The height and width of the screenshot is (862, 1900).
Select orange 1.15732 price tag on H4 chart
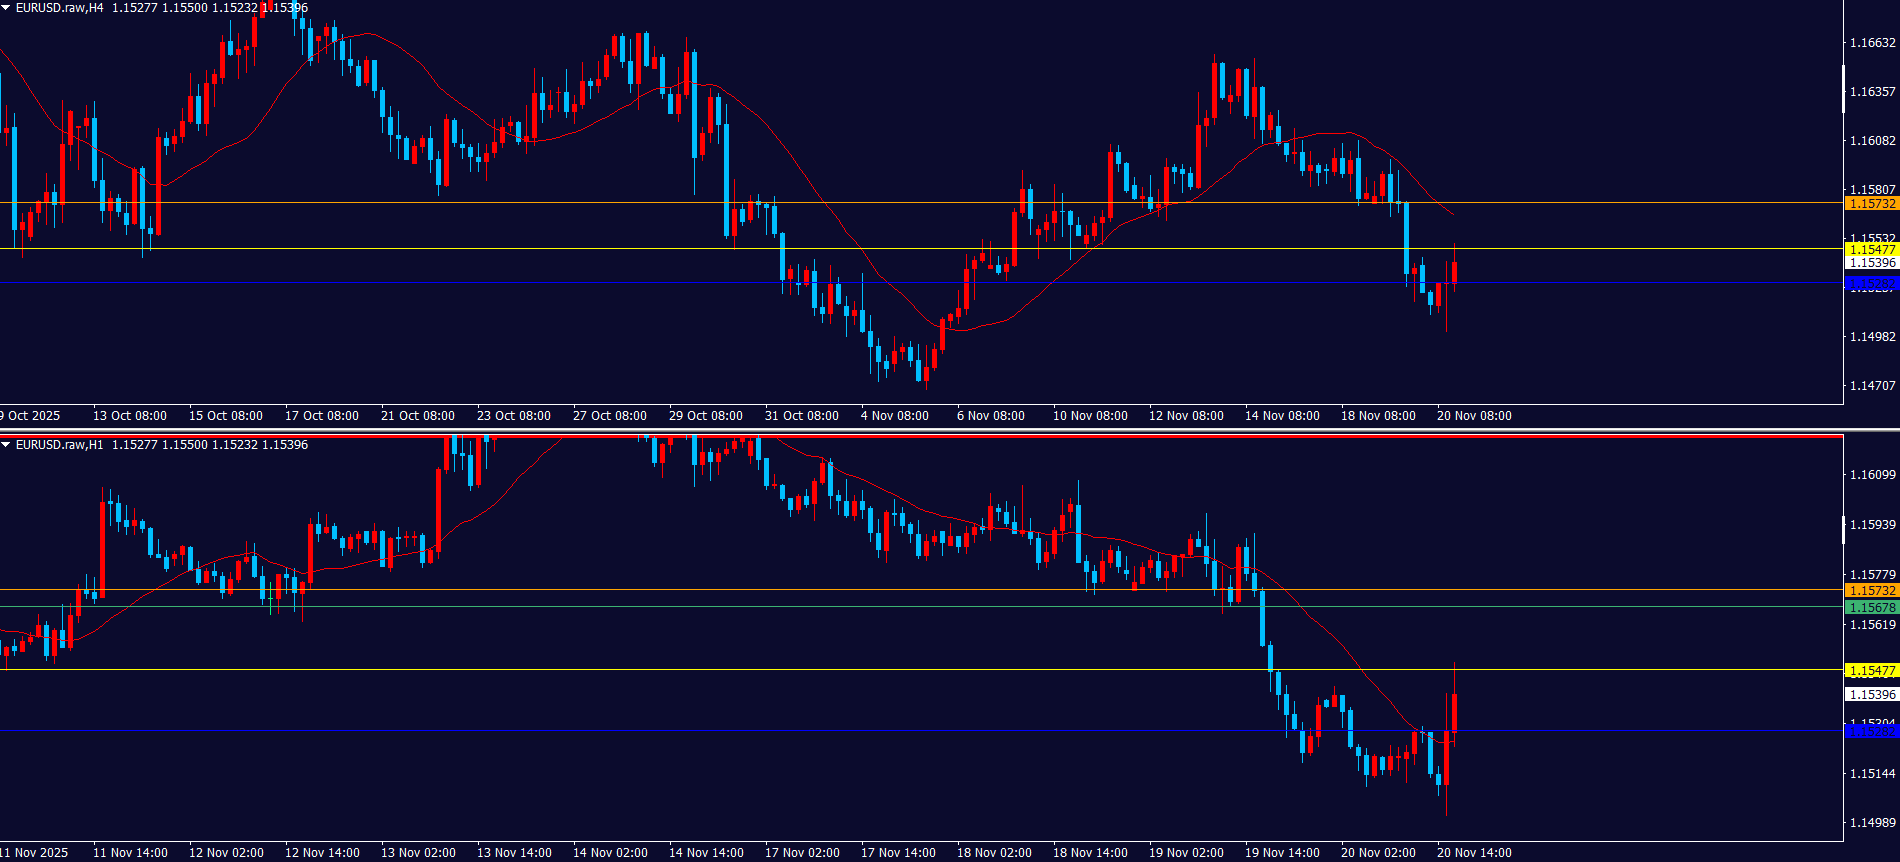pos(1871,204)
